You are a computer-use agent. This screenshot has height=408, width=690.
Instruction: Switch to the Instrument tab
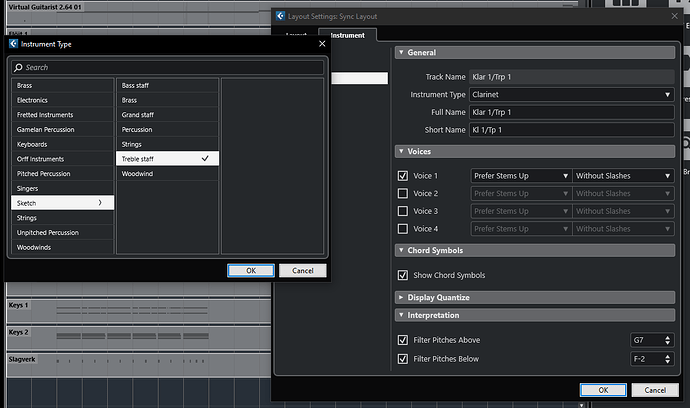click(x=348, y=35)
